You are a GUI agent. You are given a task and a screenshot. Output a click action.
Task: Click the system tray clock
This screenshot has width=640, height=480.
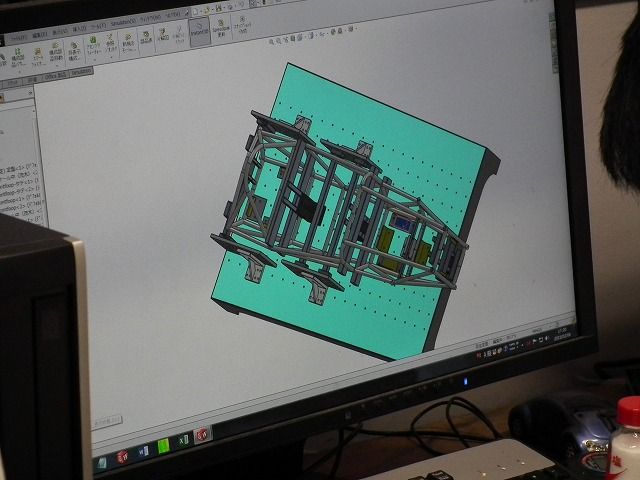[x=563, y=333]
